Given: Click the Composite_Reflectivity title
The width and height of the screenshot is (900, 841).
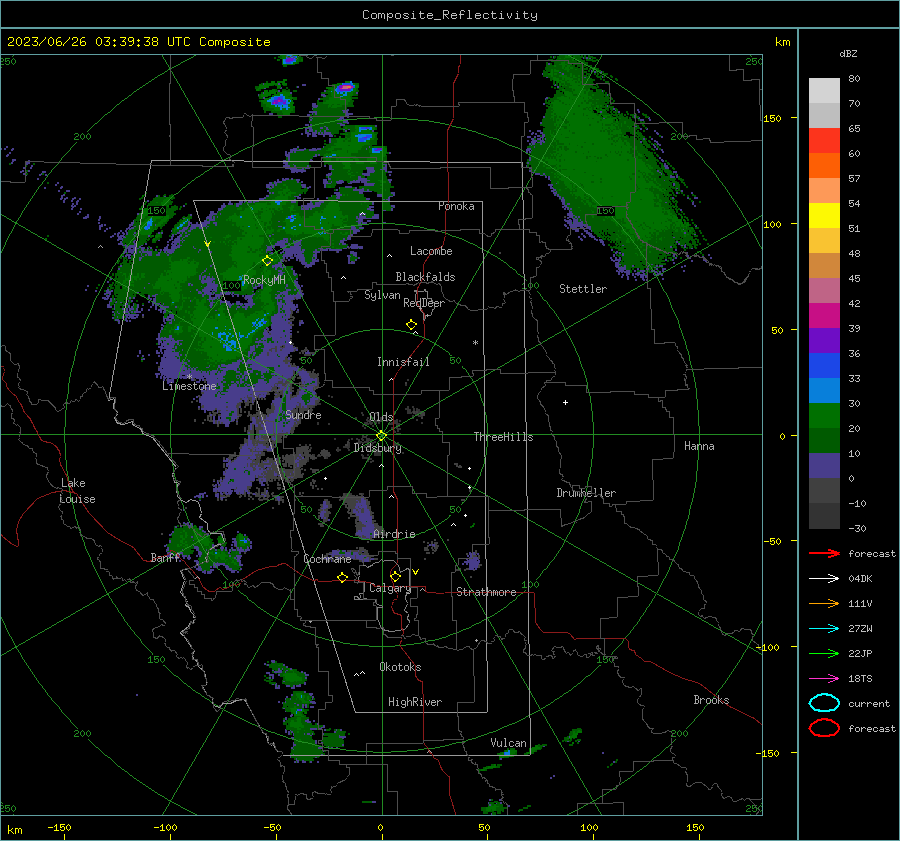Looking at the screenshot, I should tap(449, 15).
